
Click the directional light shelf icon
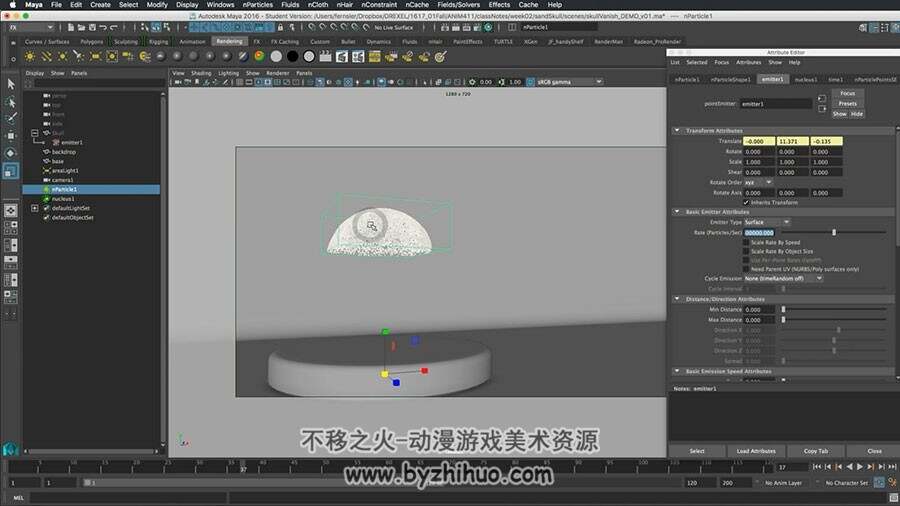coord(46,56)
